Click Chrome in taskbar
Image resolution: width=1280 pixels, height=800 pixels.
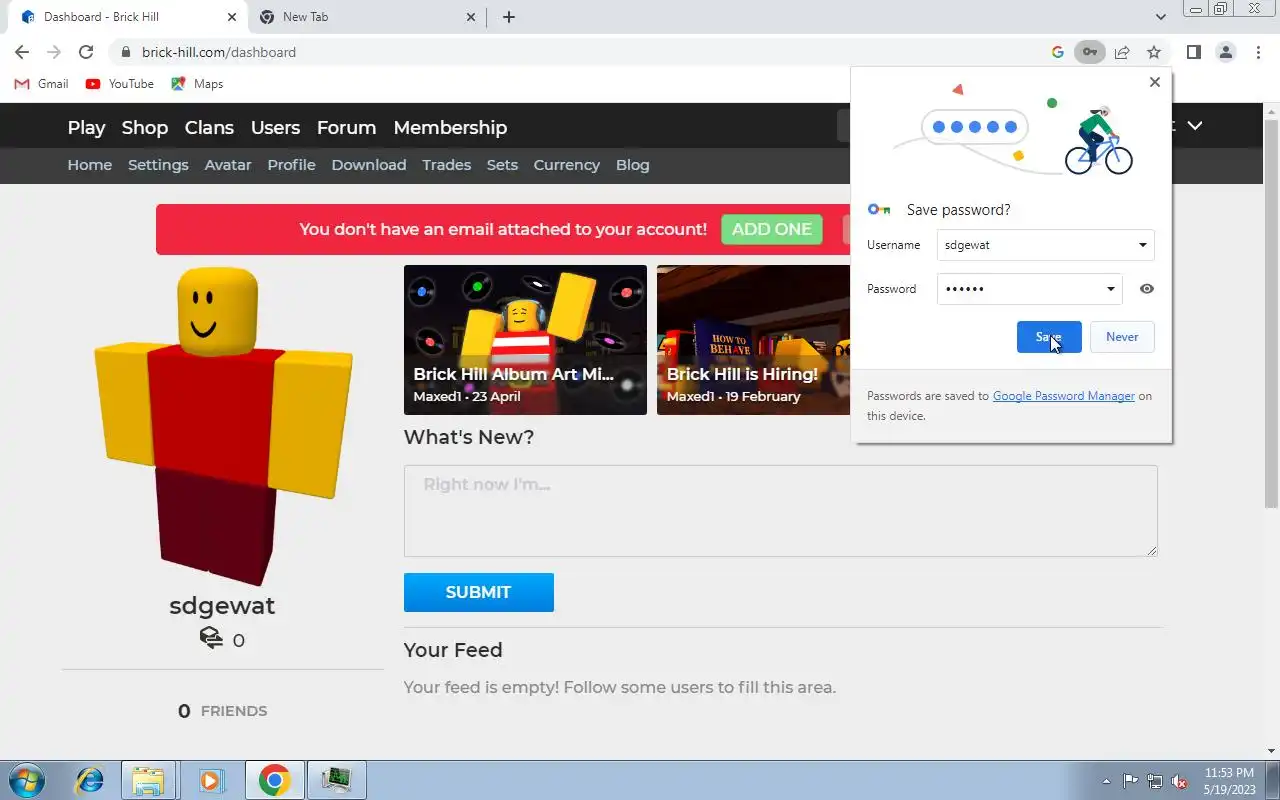pos(274,780)
